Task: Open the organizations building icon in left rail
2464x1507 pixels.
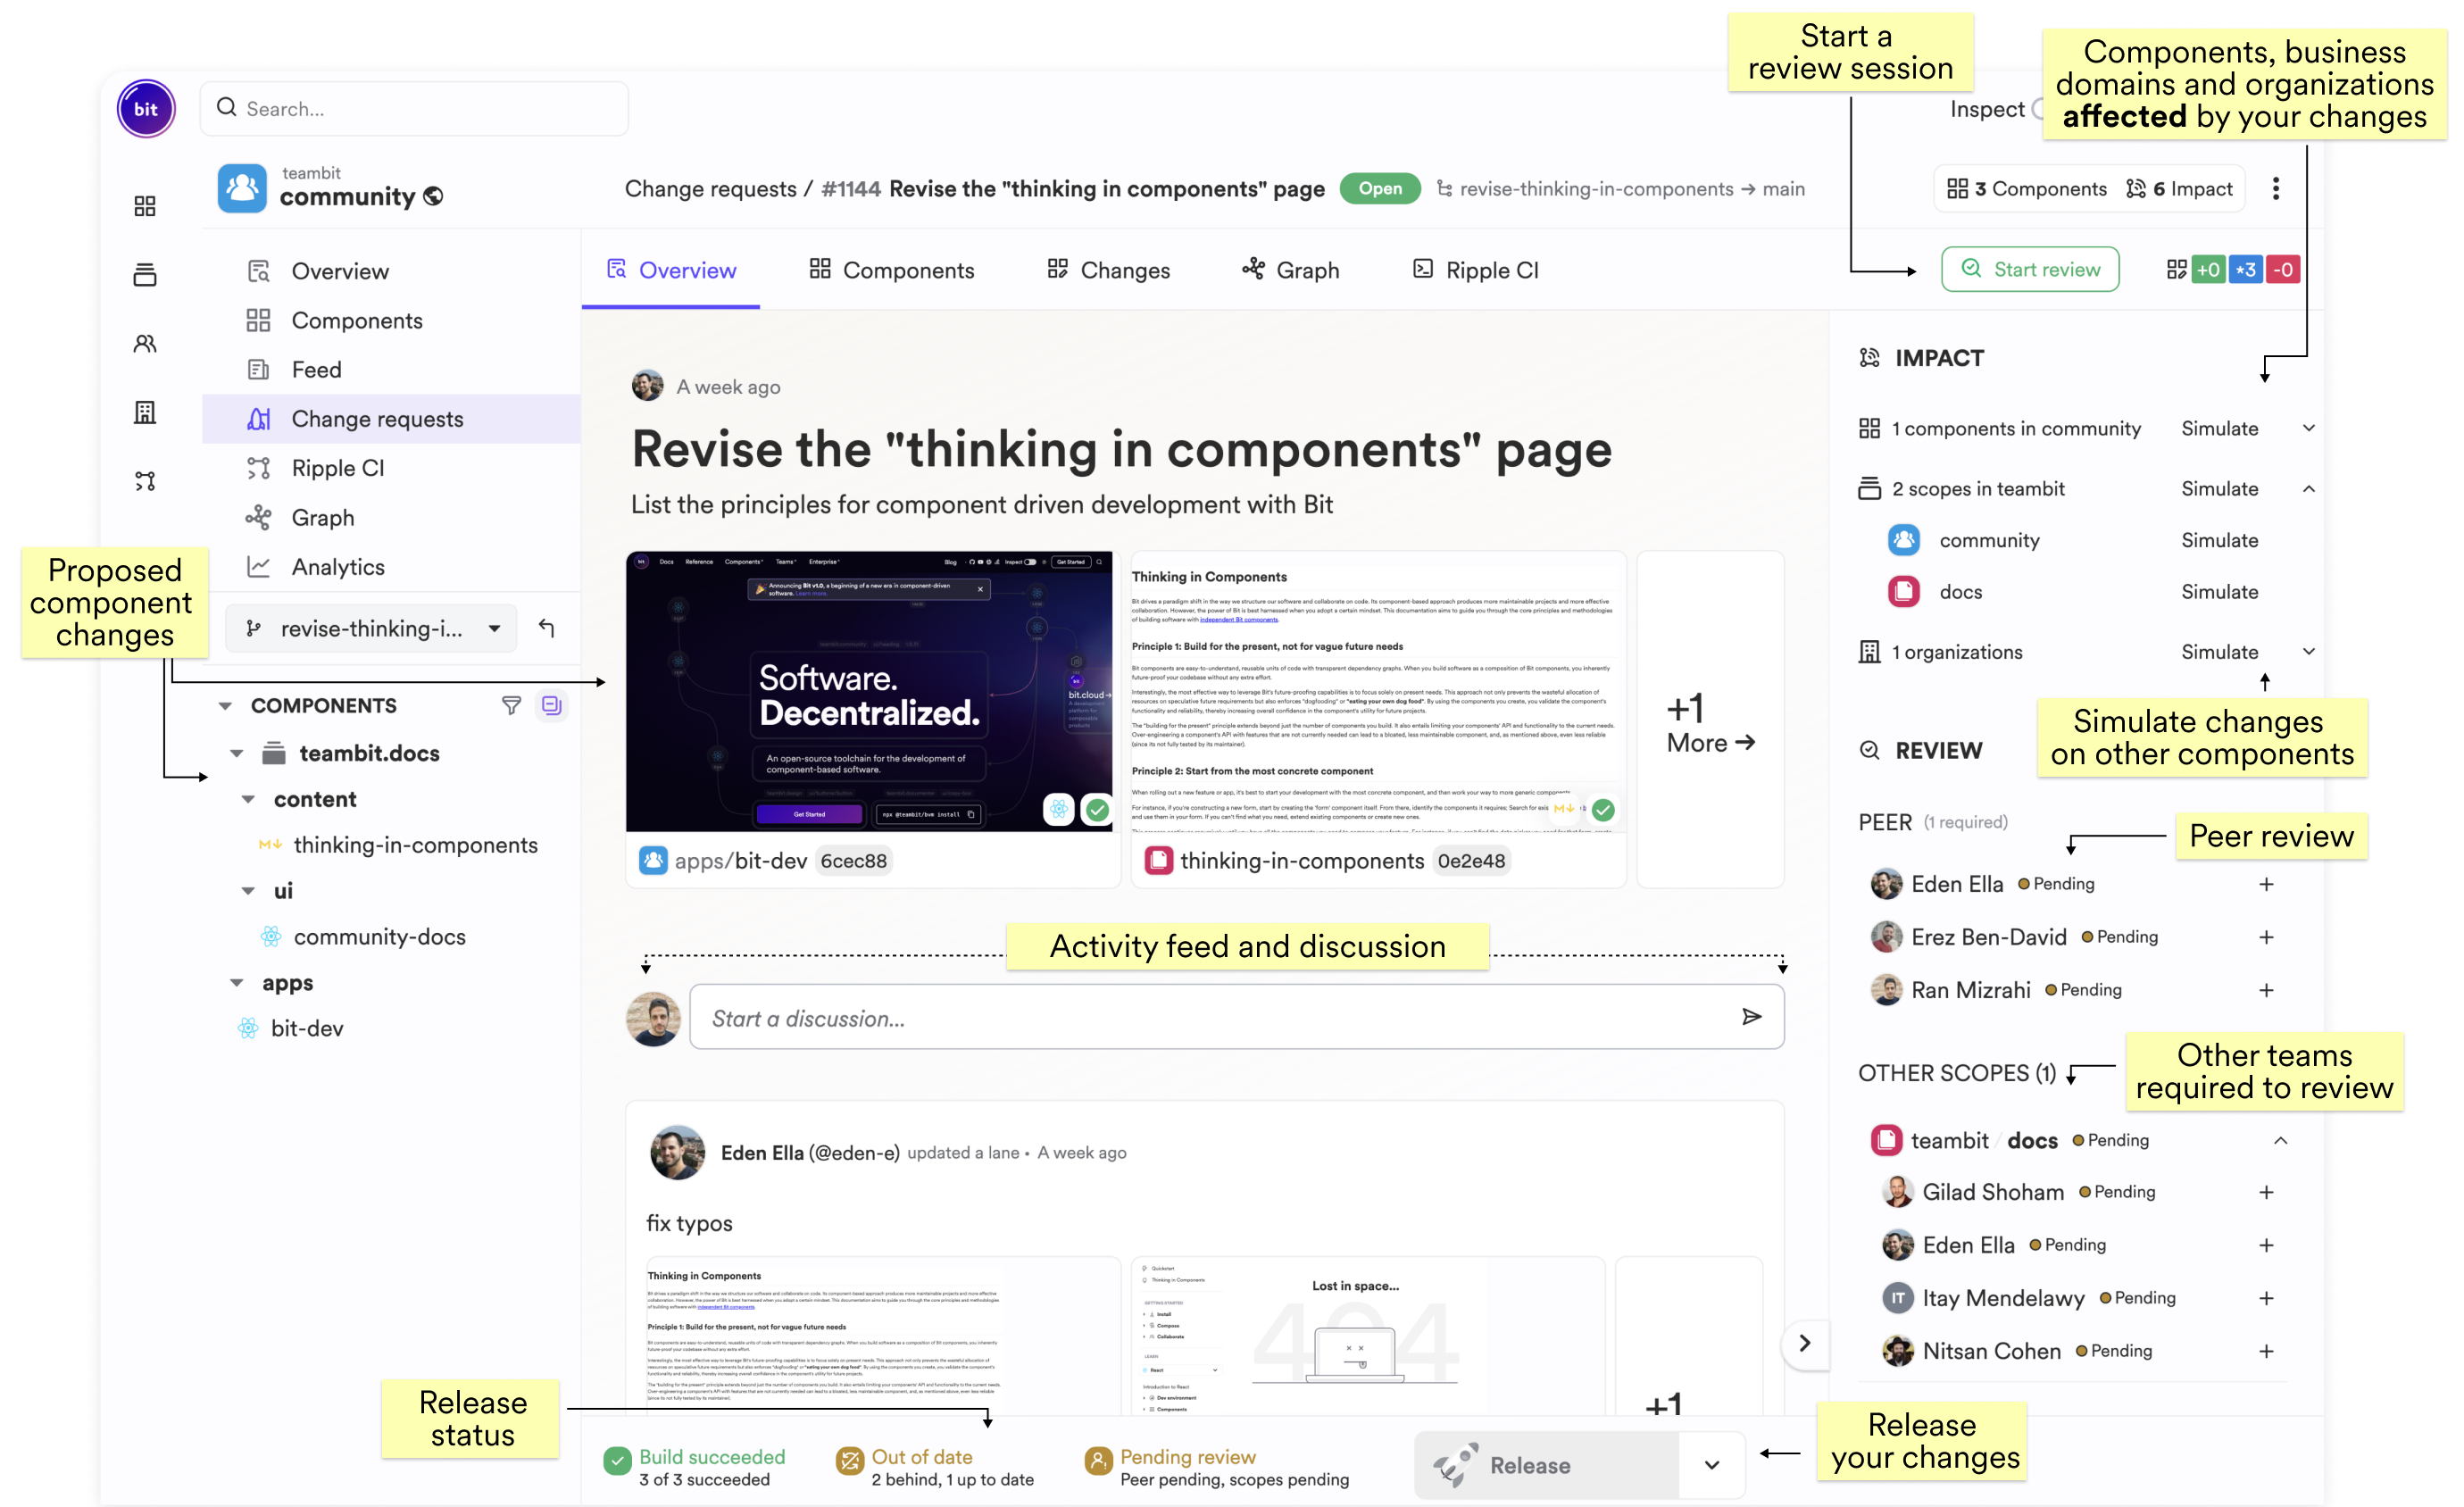Action: click(x=145, y=412)
